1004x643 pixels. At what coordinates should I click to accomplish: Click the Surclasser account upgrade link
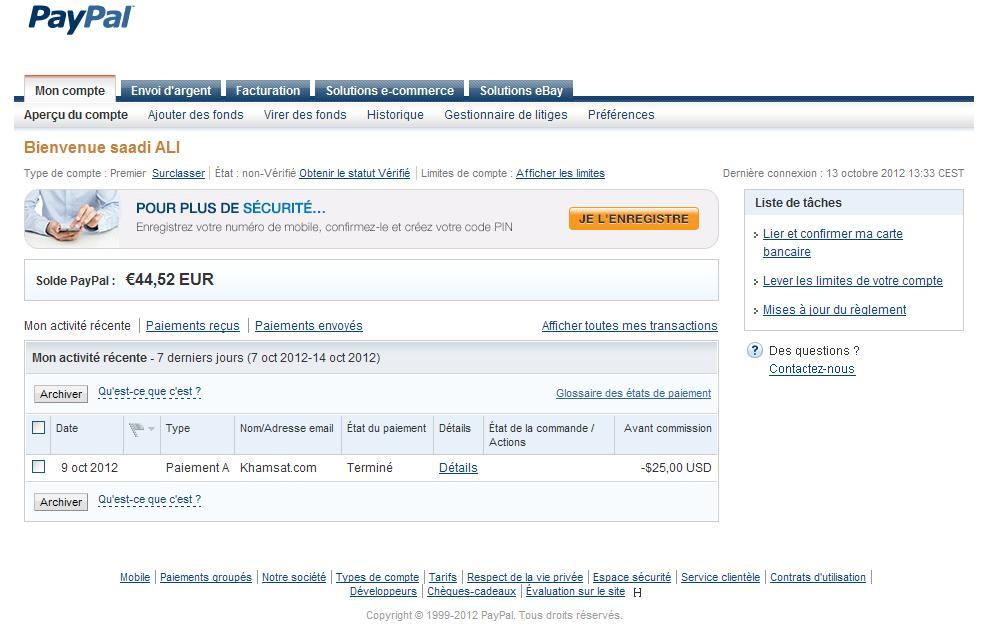click(x=178, y=173)
